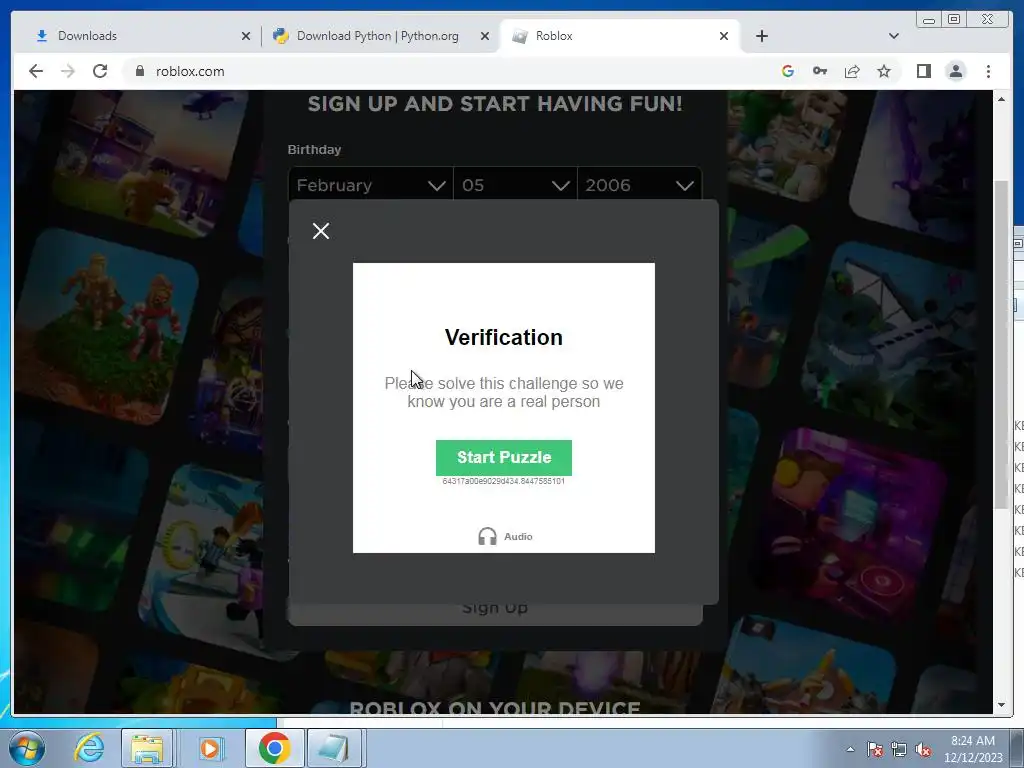Open the Chrome three-dot menu

(x=988, y=71)
